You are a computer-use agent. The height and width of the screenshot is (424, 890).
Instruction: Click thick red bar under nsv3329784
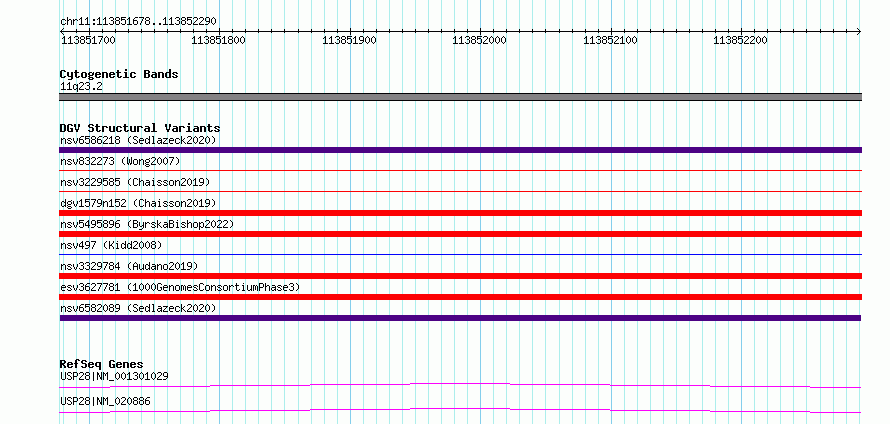coord(460,276)
